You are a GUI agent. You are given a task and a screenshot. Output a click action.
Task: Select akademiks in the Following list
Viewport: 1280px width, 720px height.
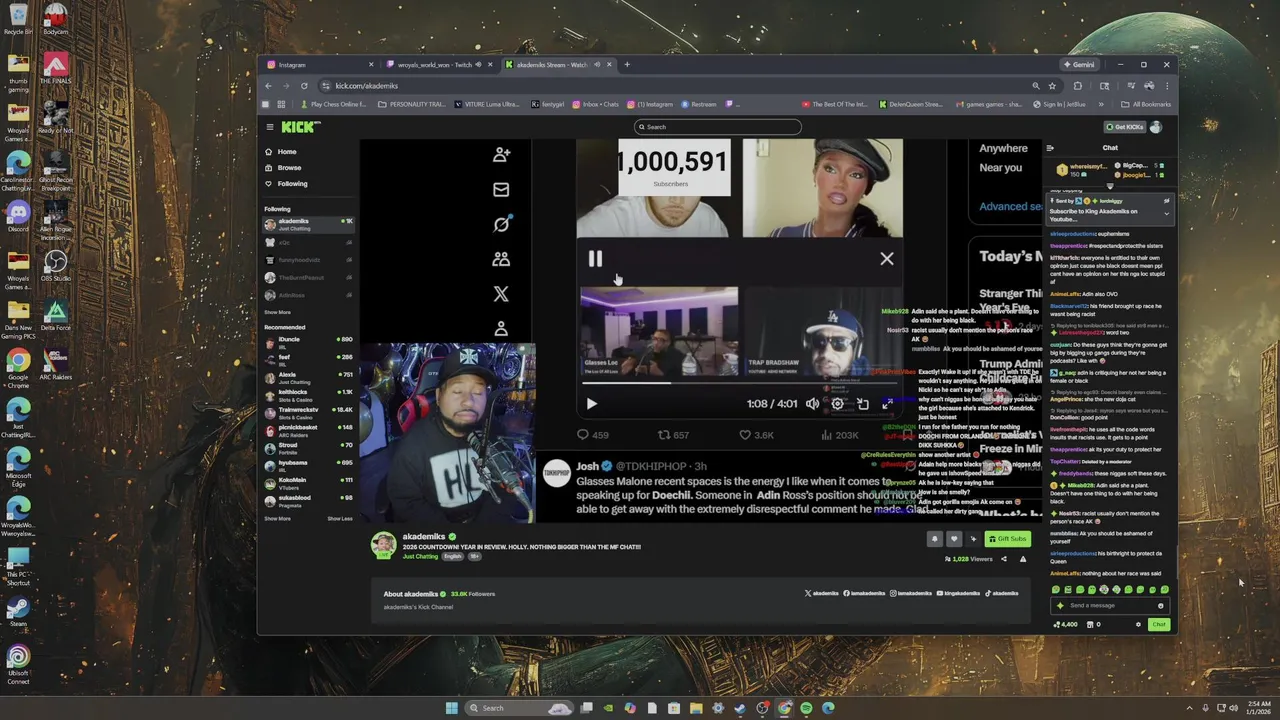[x=308, y=224]
